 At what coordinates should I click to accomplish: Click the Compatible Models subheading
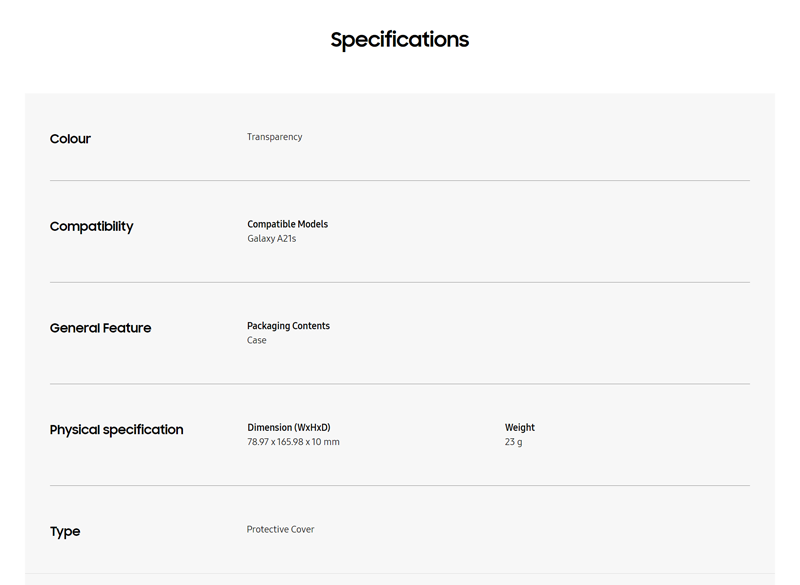pos(287,224)
